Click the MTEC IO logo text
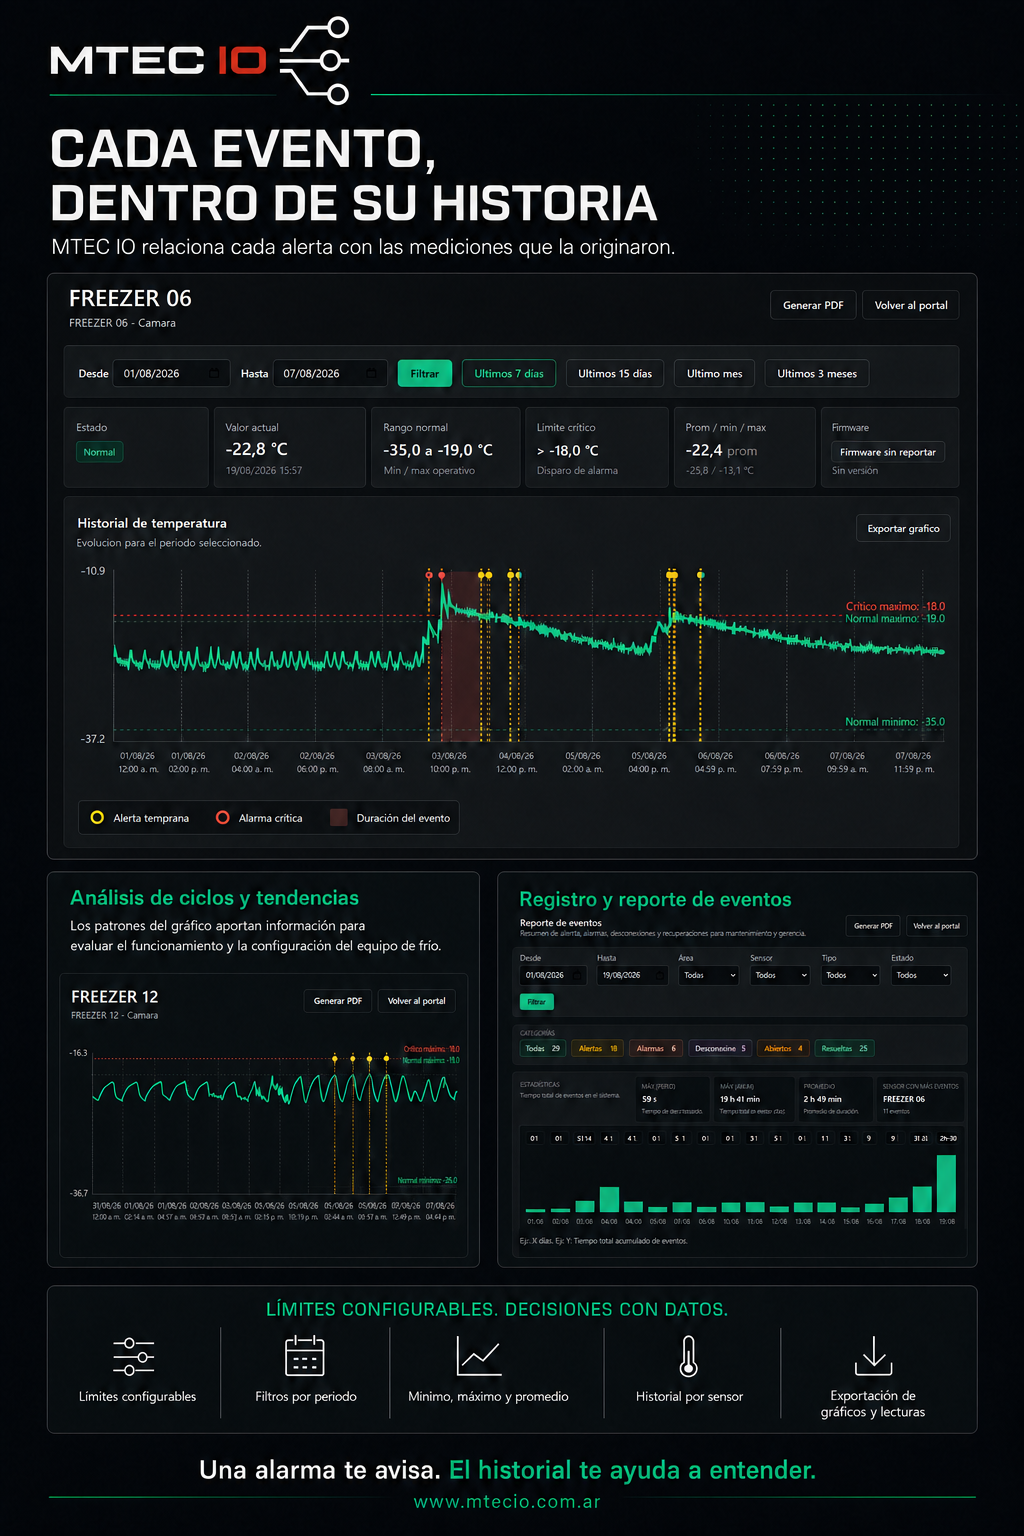1024x1536 pixels. pyautogui.click(x=158, y=60)
